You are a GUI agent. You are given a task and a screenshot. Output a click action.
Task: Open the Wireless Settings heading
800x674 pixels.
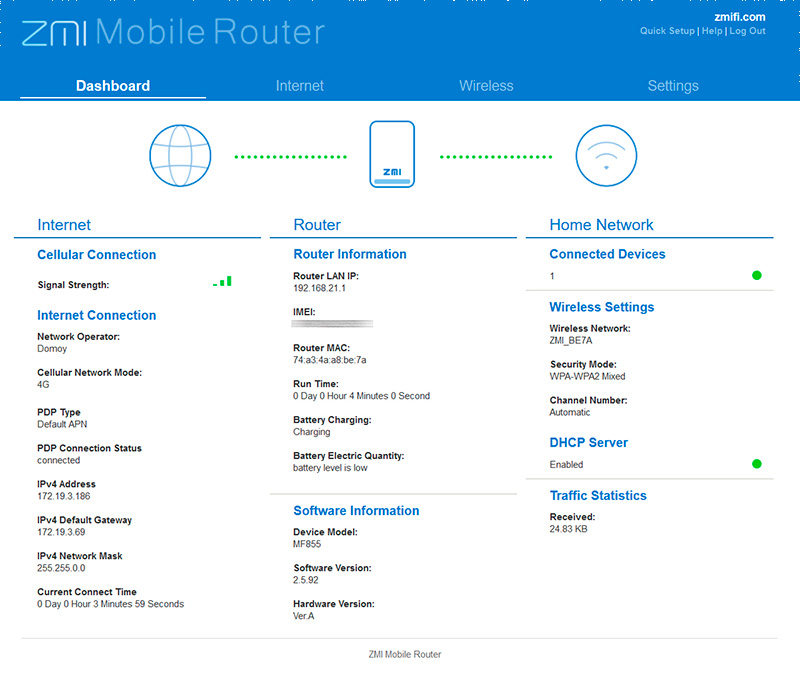[601, 307]
